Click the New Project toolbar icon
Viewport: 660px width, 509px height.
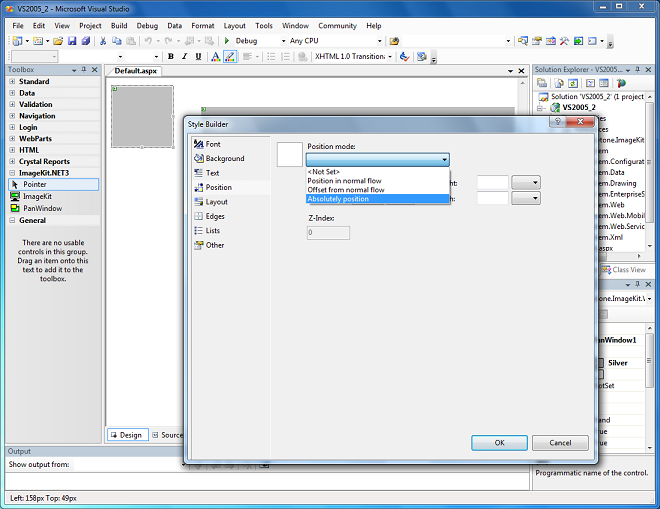point(17,41)
